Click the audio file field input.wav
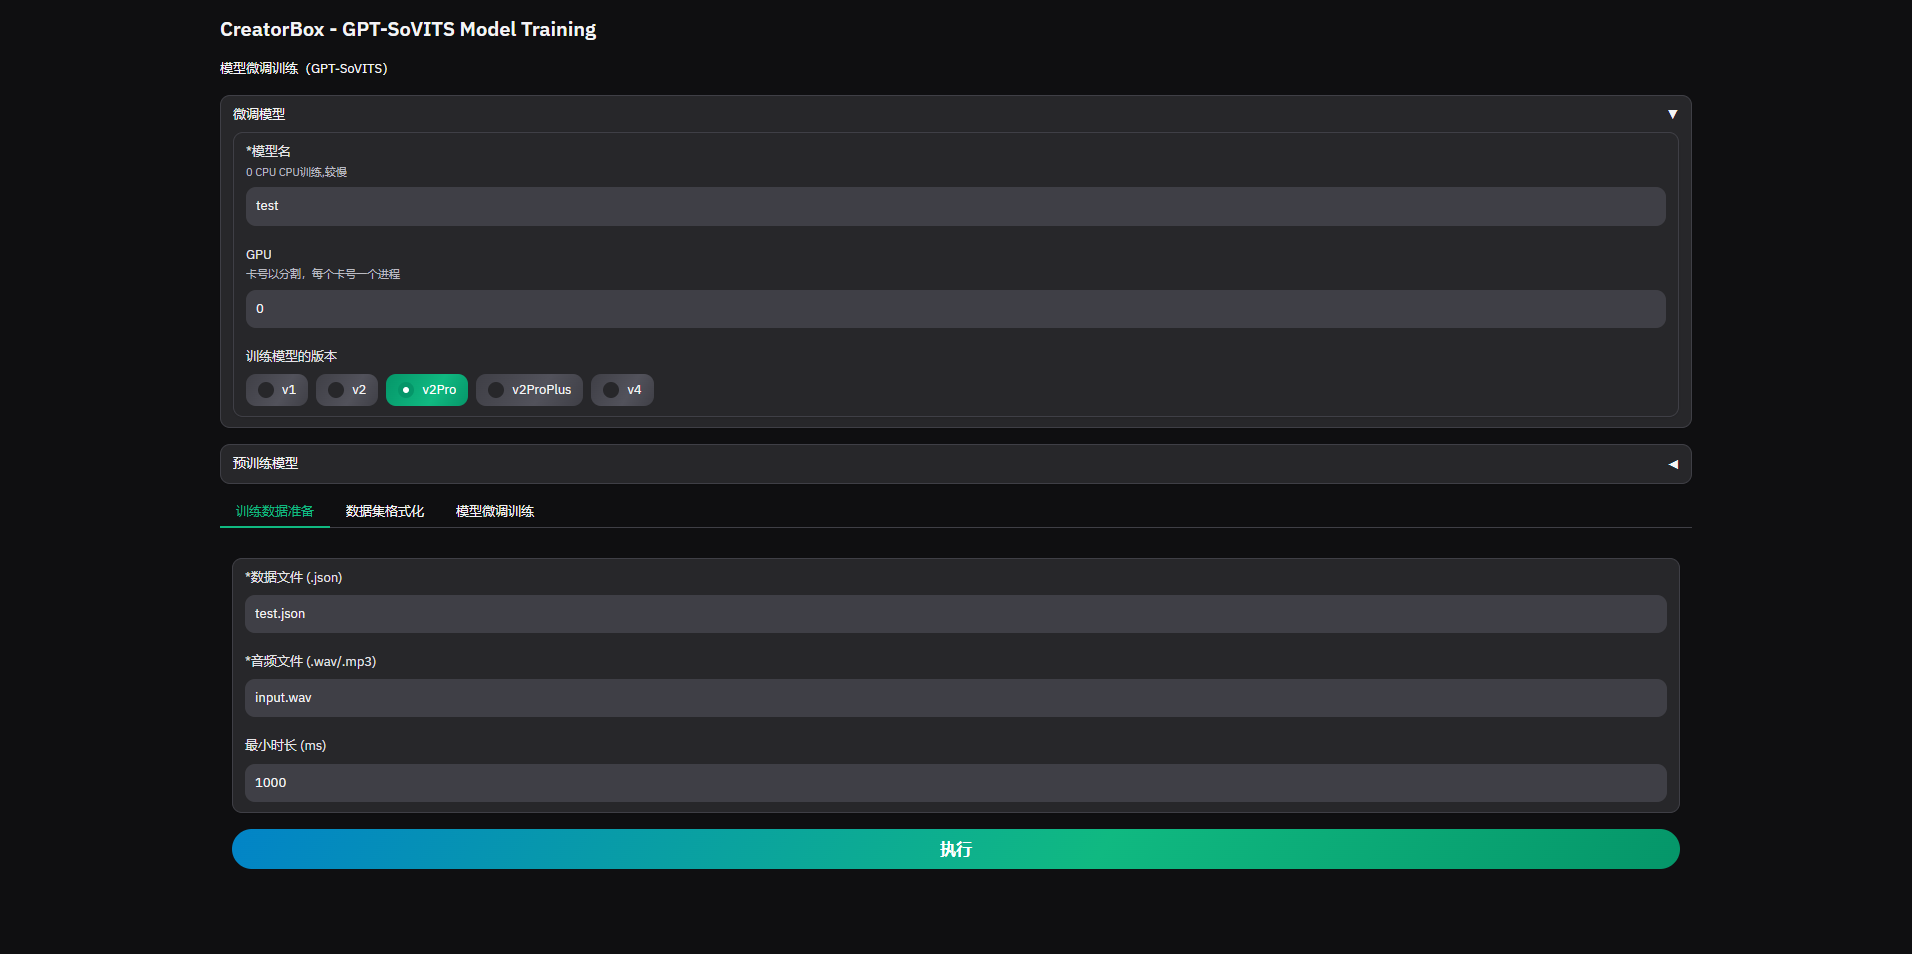This screenshot has height=954, width=1912. 956,698
